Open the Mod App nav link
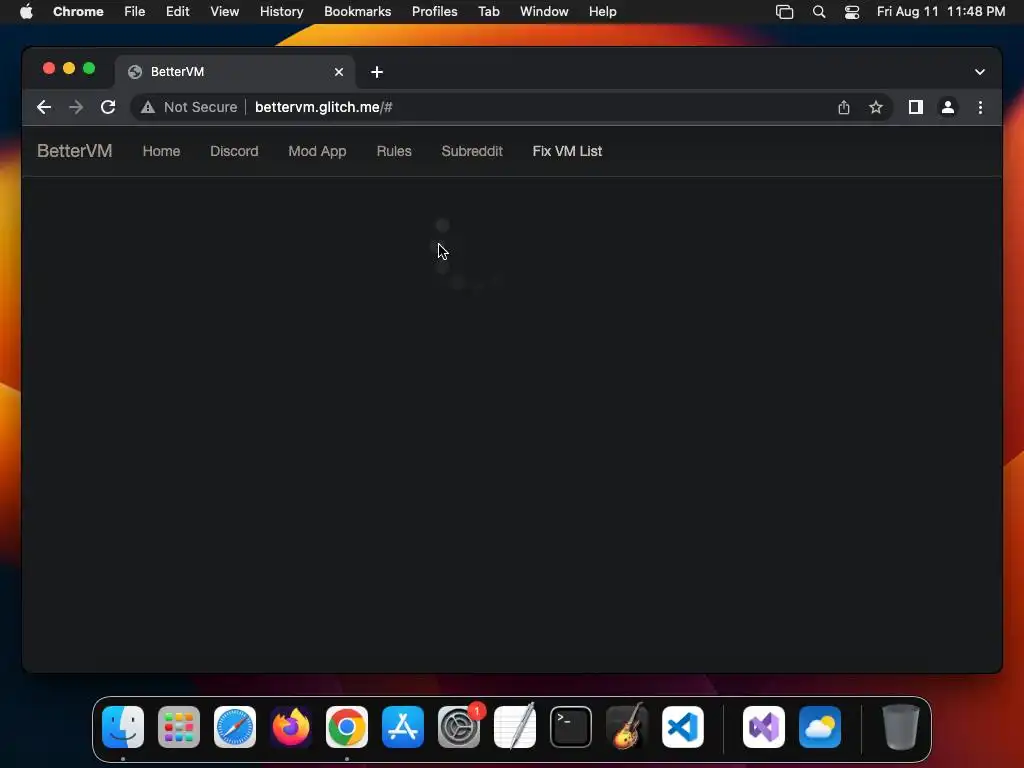The width and height of the screenshot is (1024, 768). click(317, 151)
